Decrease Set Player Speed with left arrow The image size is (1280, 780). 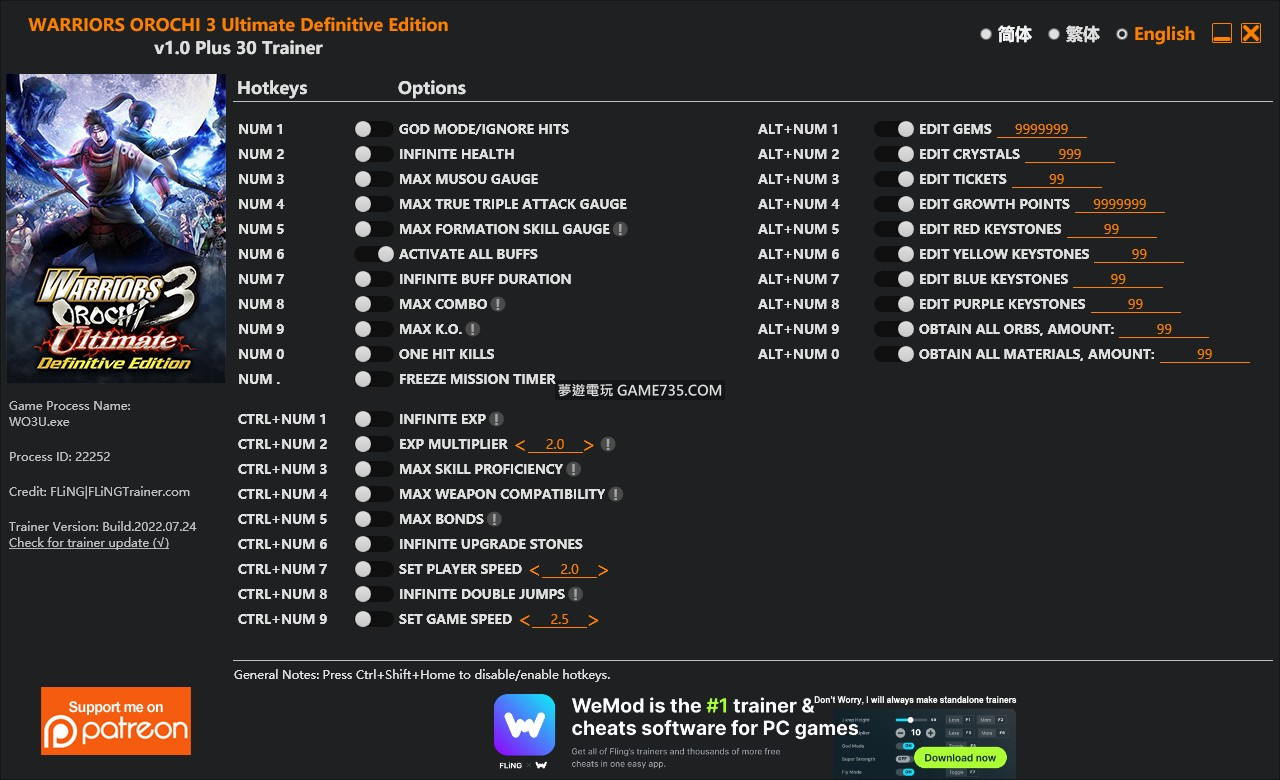(535, 570)
